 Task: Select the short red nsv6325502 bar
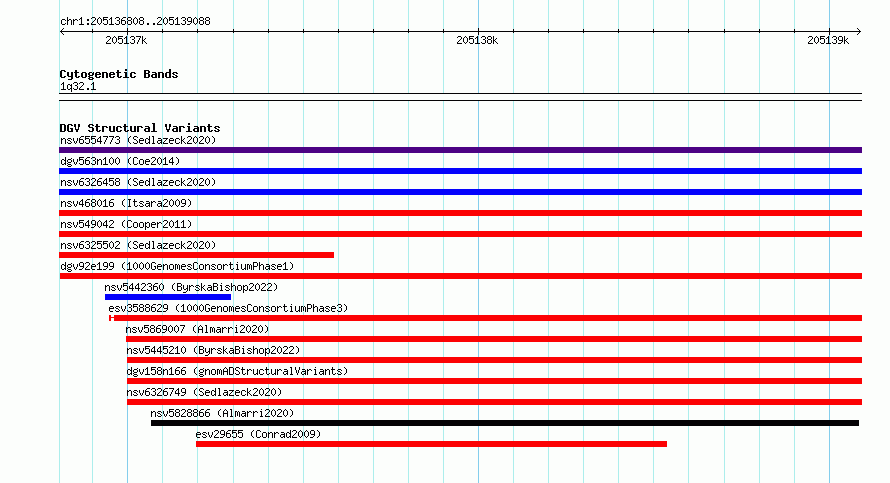[196, 255]
